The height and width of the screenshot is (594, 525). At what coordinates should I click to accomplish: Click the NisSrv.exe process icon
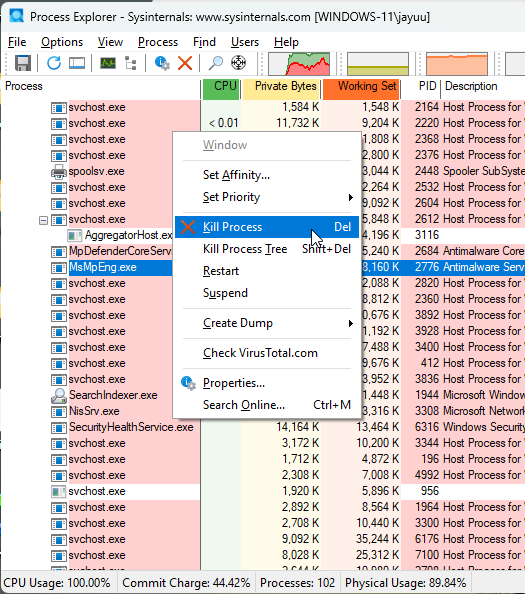59,411
